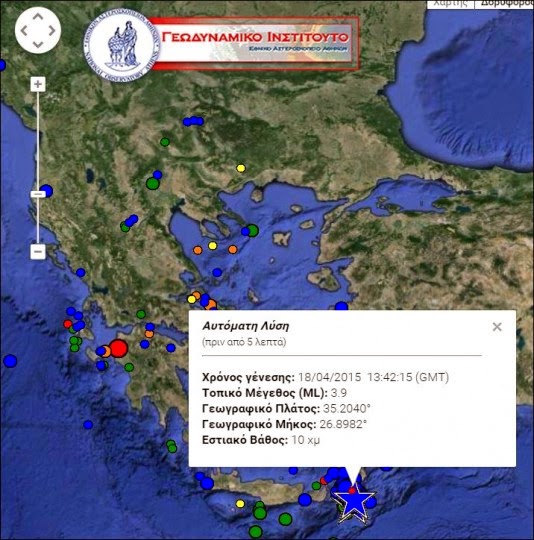Click the Χρόνος γένεσης label
This screenshot has width=534, height=540.
(248, 377)
